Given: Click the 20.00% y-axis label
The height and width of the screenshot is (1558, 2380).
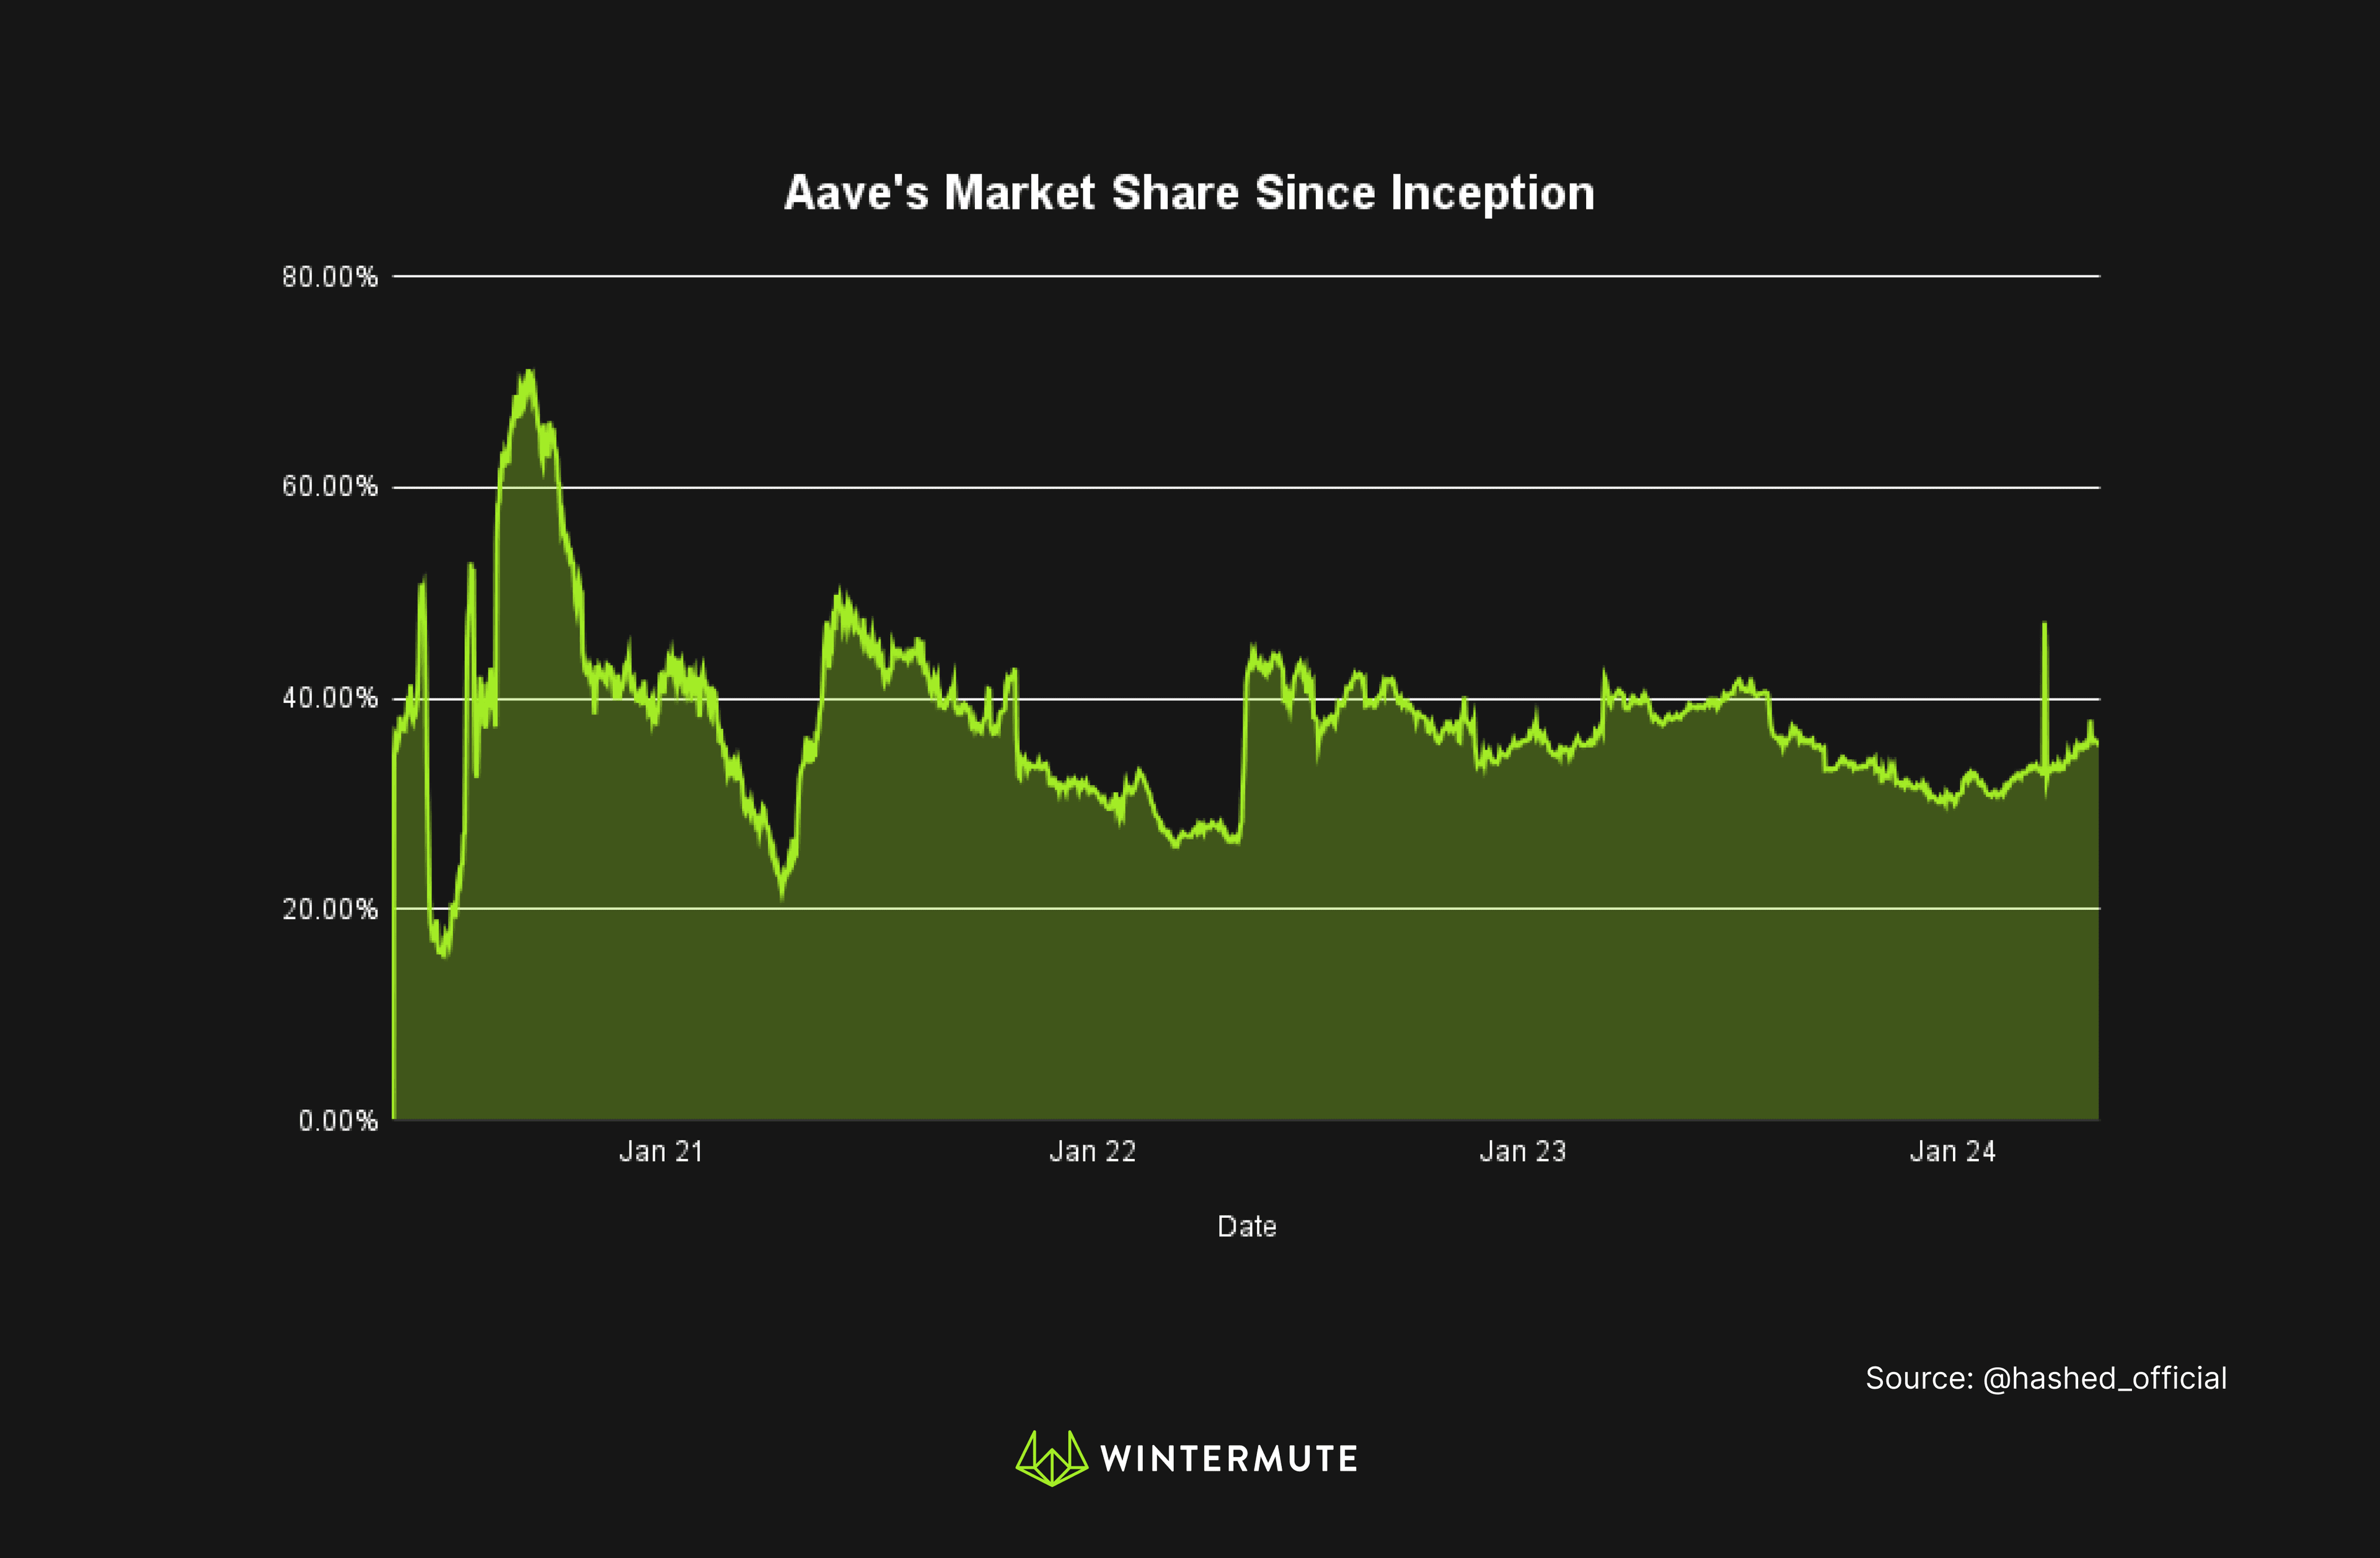Looking at the screenshot, I should pos(330,909).
